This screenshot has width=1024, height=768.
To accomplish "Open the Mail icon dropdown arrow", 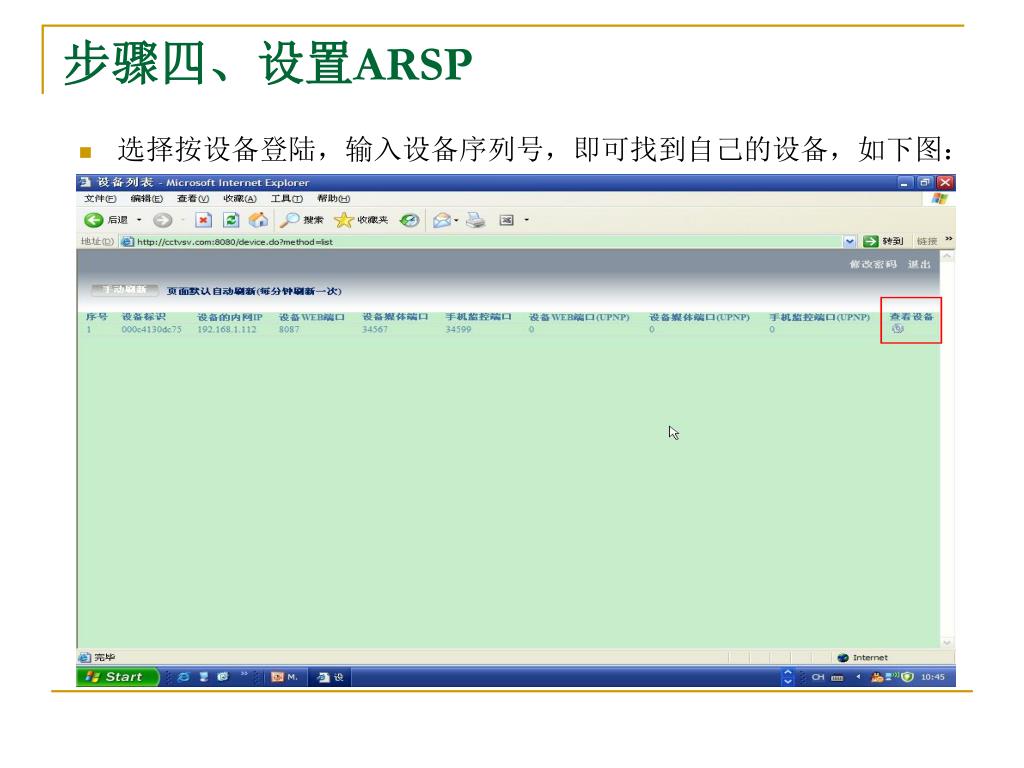I will pyautogui.click(x=456, y=220).
